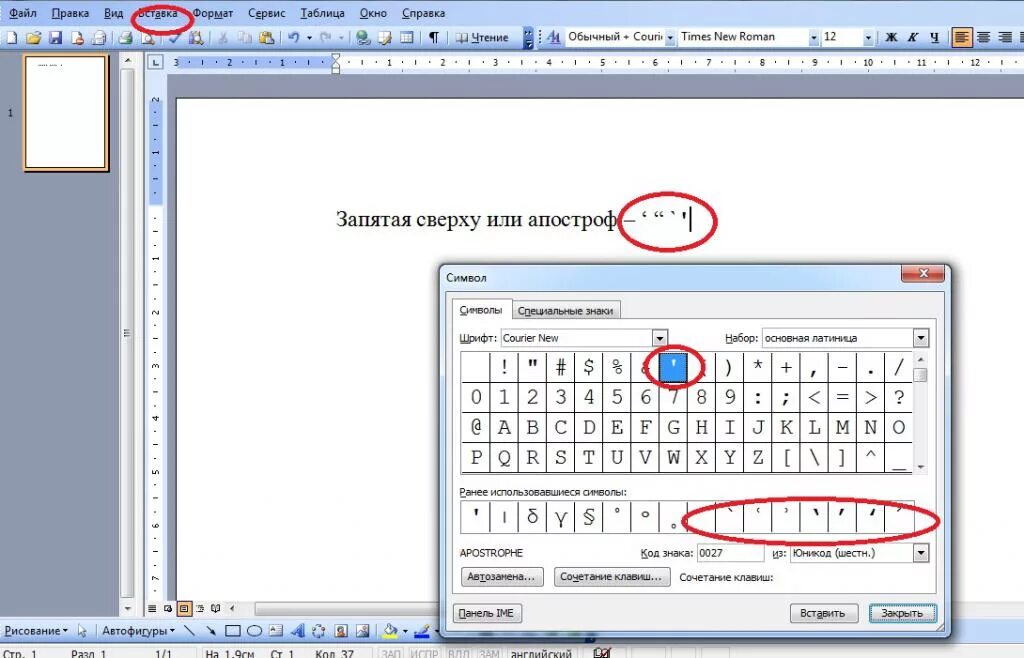Save the document with floppy icon
Viewport: 1024px width, 658px height.
click(x=56, y=38)
